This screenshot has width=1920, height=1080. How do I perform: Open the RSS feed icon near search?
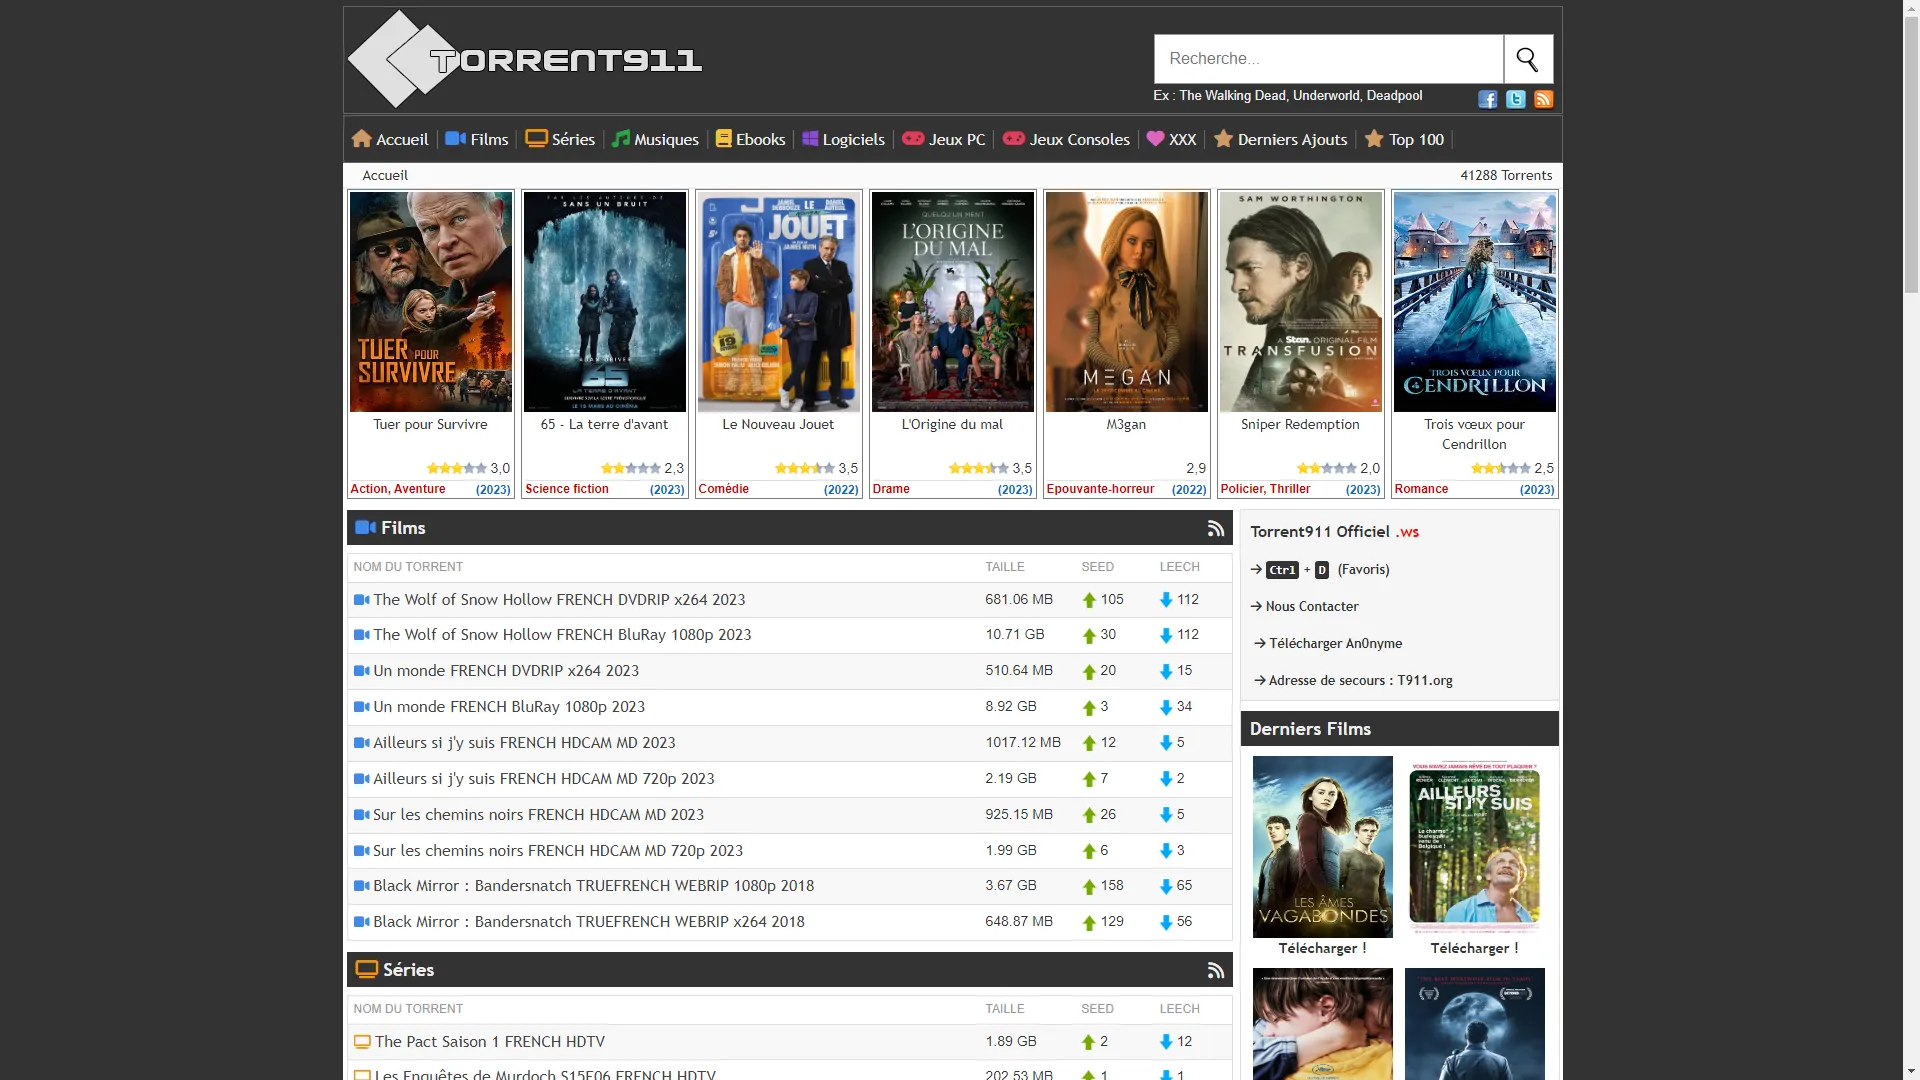pyautogui.click(x=1544, y=99)
